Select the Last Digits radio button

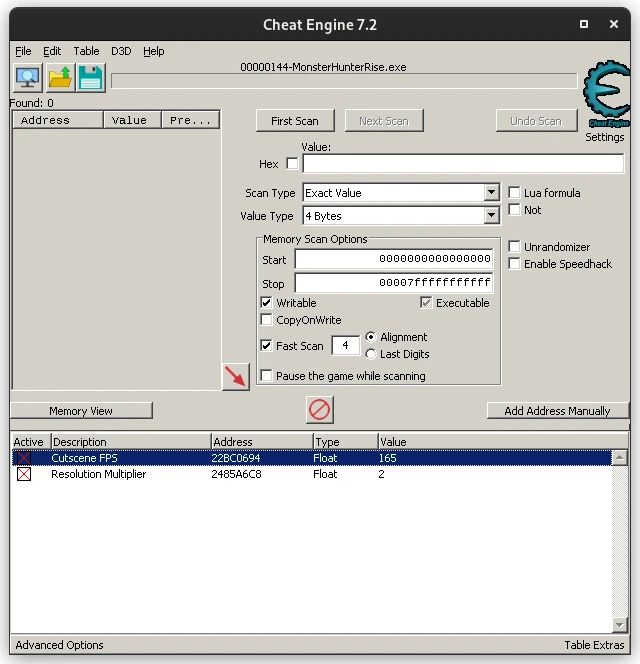pos(371,354)
